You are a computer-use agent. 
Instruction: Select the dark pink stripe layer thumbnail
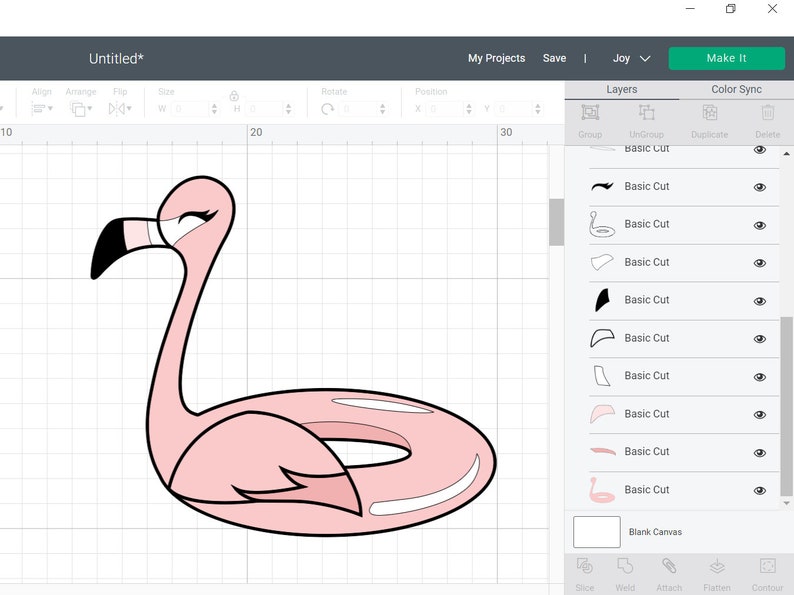point(602,451)
